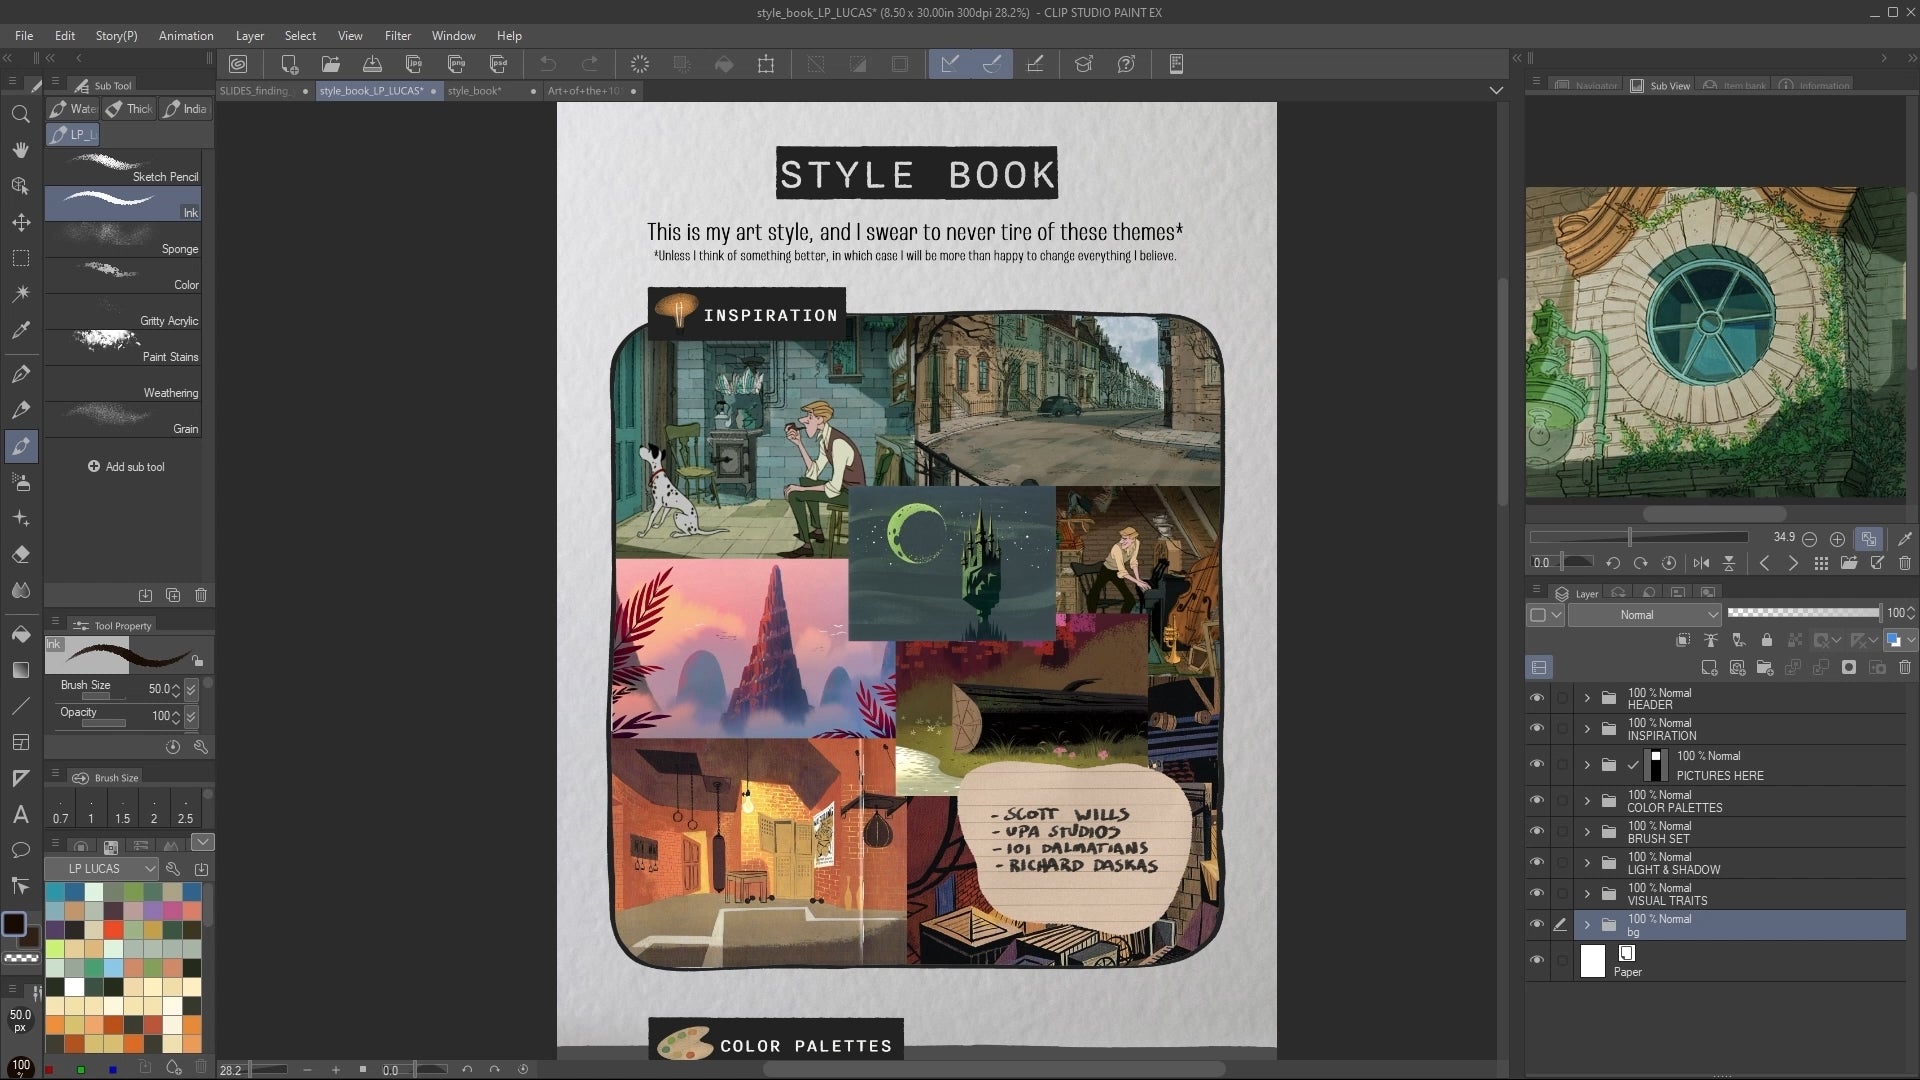Open the canvas tab list dropdown
This screenshot has width=1920, height=1080.
coord(1496,90)
